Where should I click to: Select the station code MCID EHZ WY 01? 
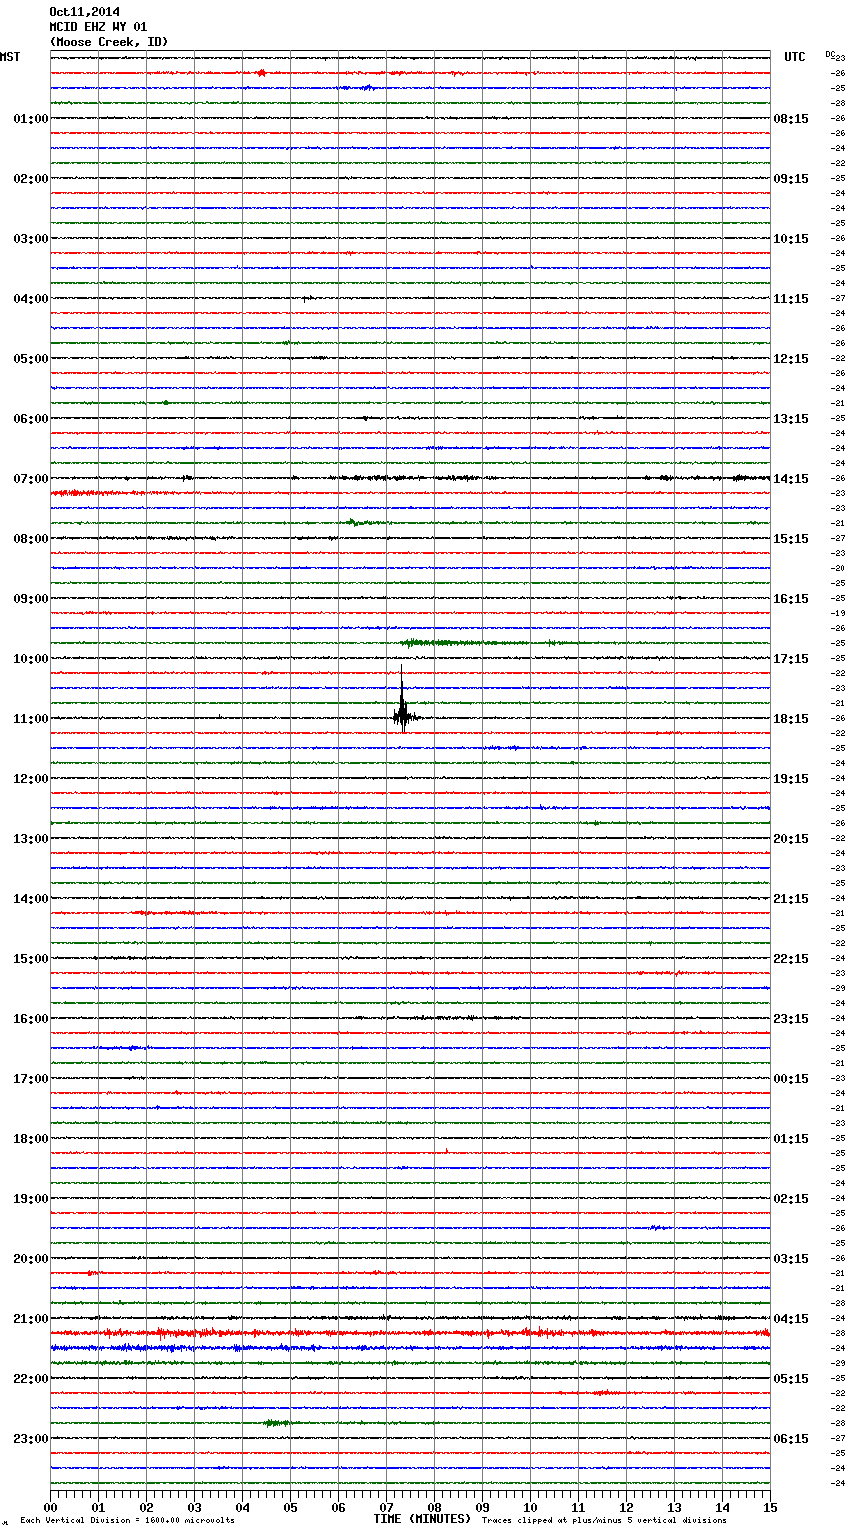pyautogui.click(x=98, y=27)
